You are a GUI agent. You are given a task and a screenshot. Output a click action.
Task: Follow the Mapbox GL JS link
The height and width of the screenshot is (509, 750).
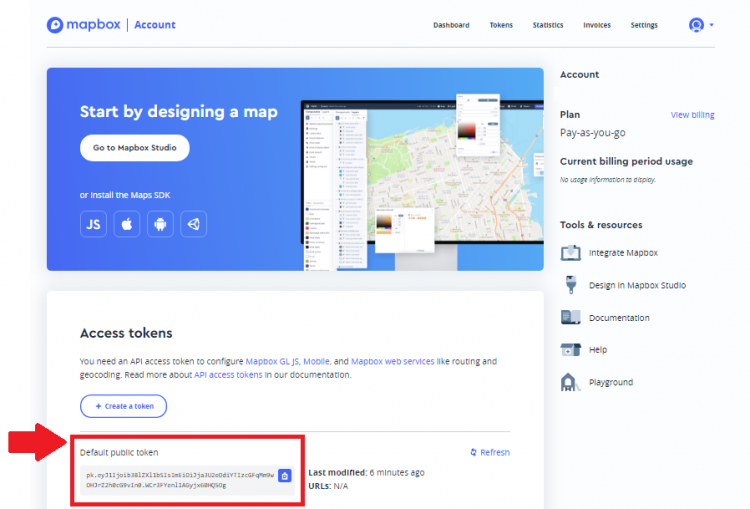coord(272,361)
